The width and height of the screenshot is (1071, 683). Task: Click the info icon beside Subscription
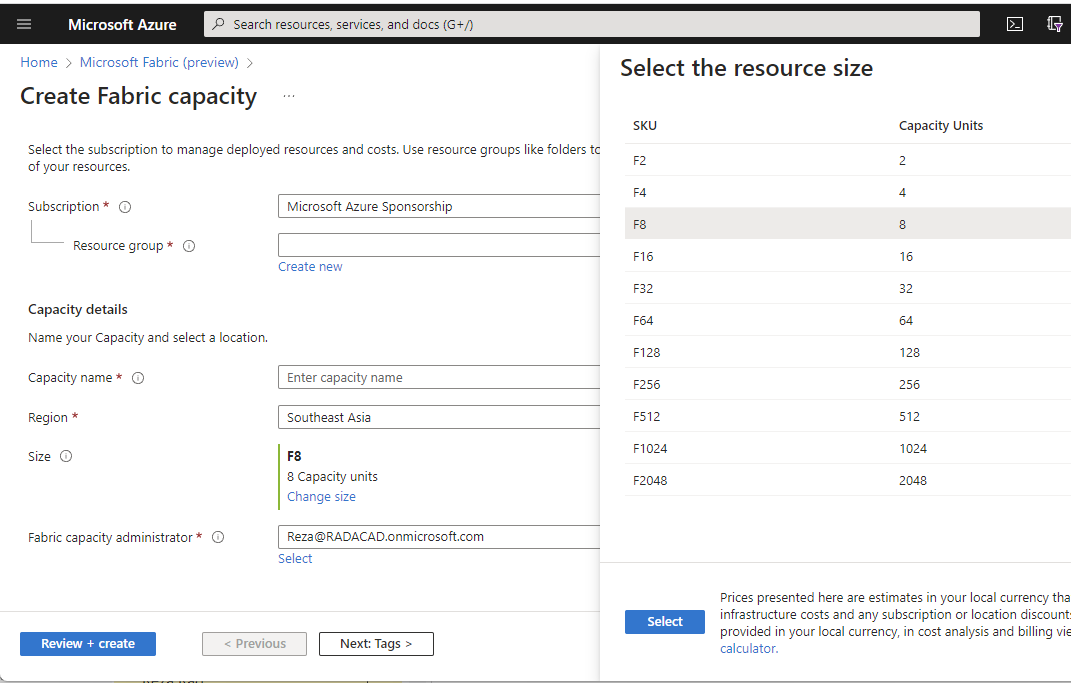click(125, 207)
